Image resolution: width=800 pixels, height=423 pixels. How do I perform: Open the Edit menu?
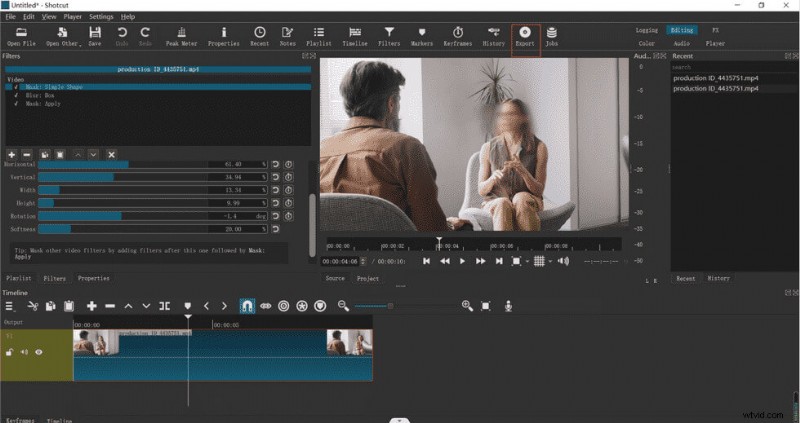(29, 17)
